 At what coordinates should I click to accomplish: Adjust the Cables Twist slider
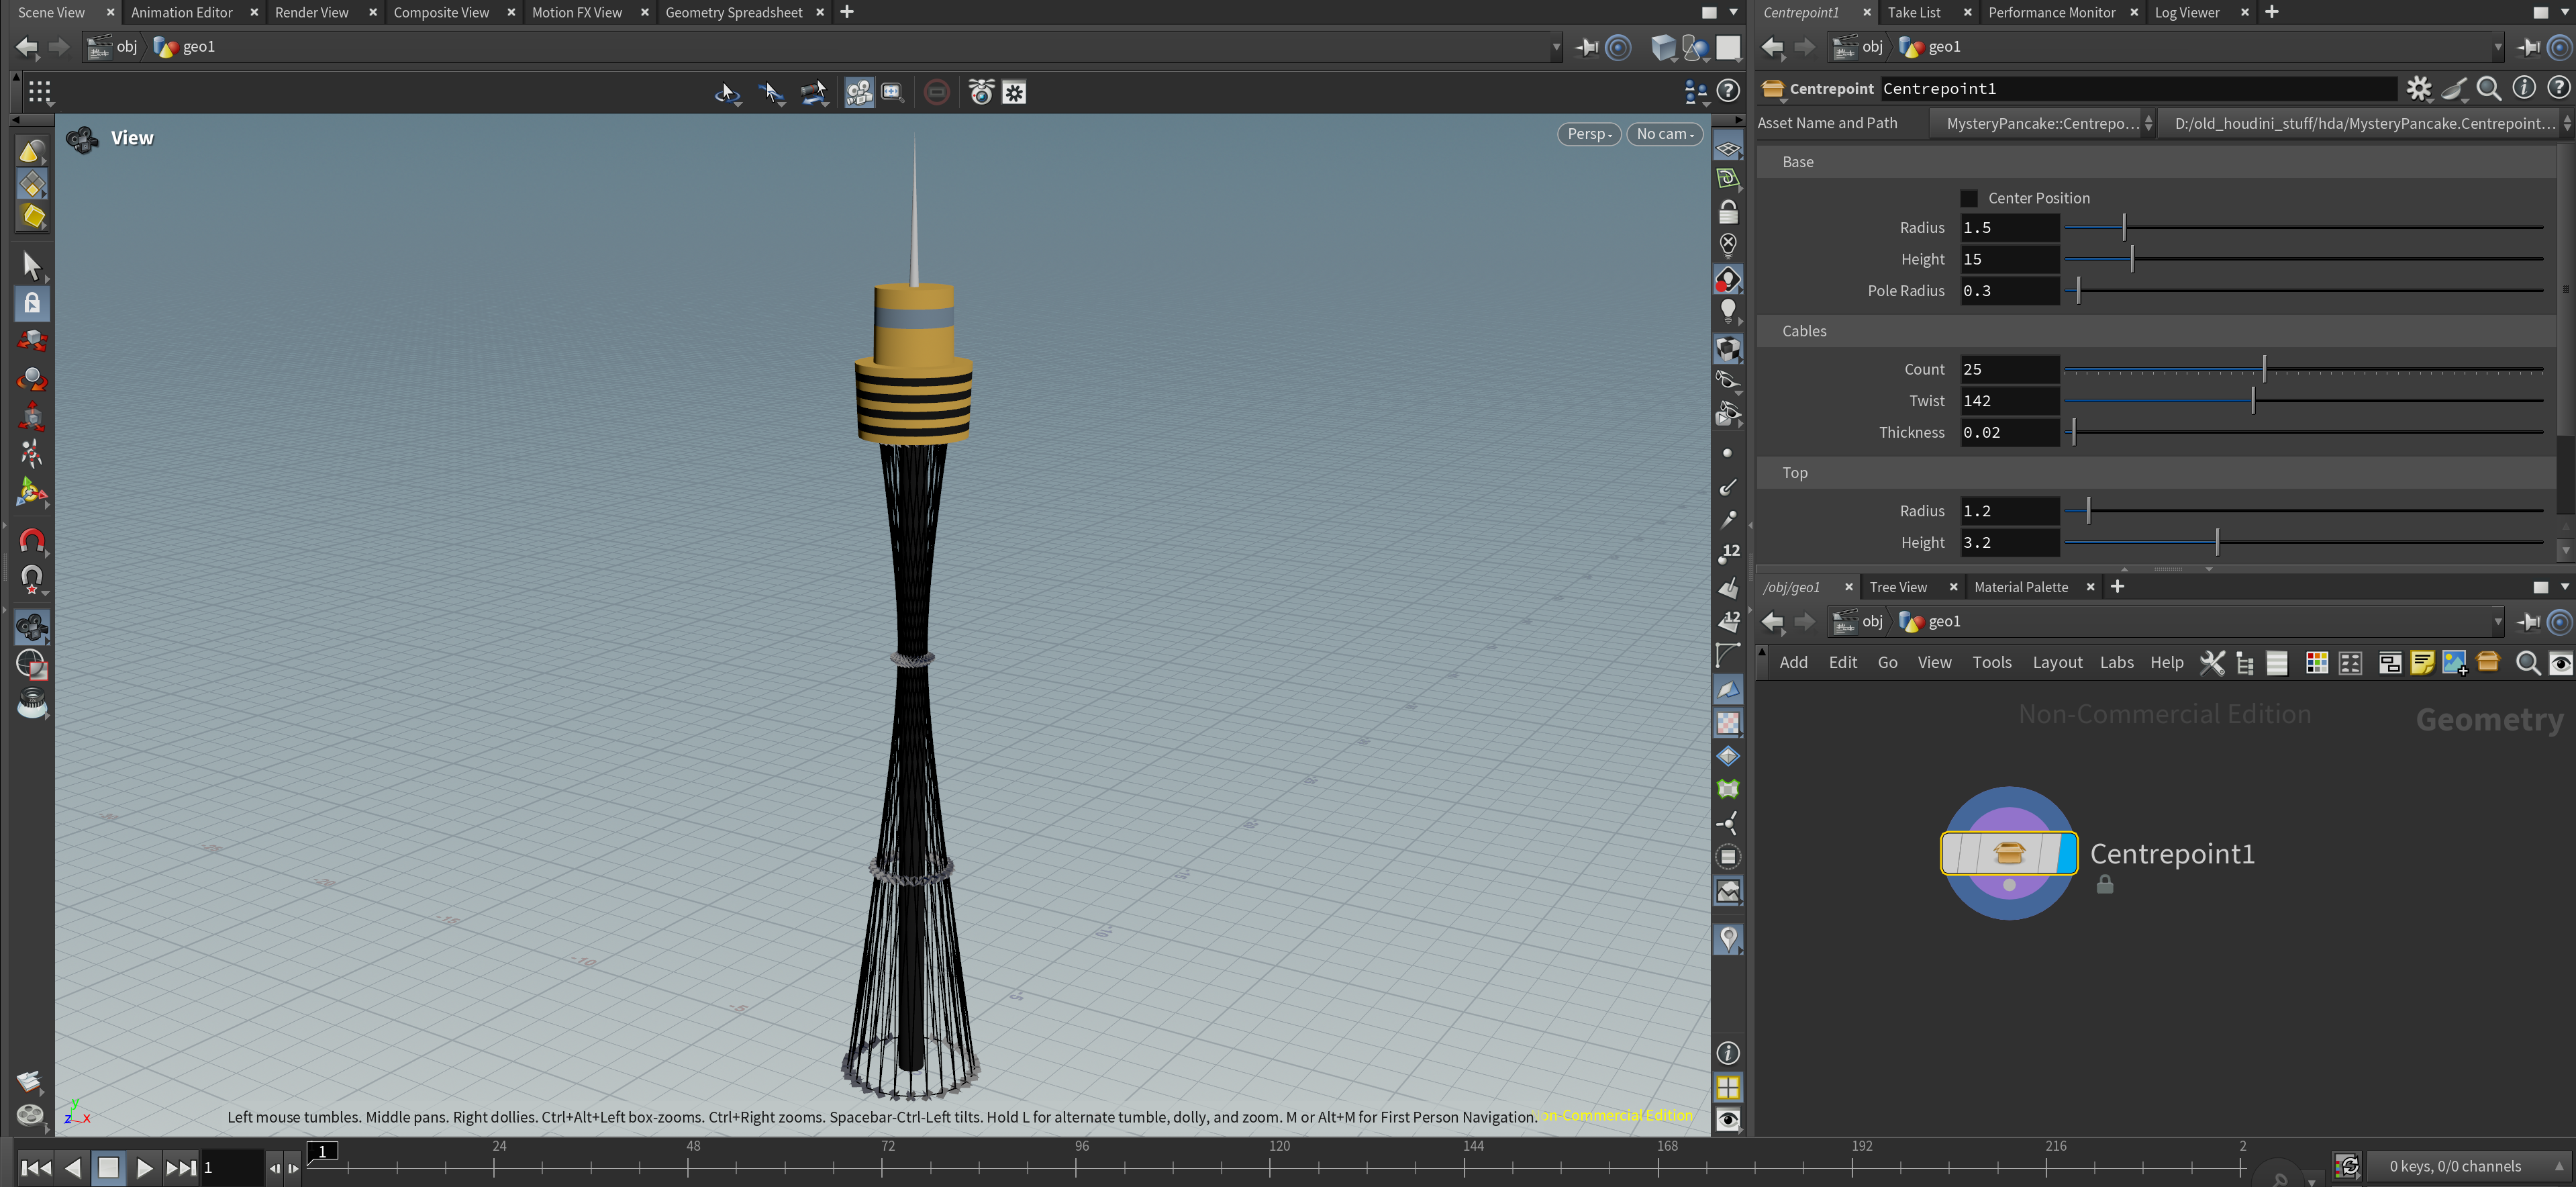pos(2252,401)
